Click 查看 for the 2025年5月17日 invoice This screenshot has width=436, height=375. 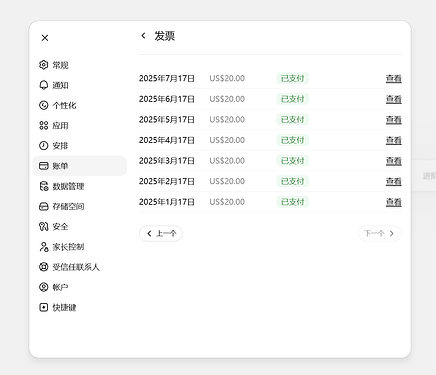tap(394, 120)
